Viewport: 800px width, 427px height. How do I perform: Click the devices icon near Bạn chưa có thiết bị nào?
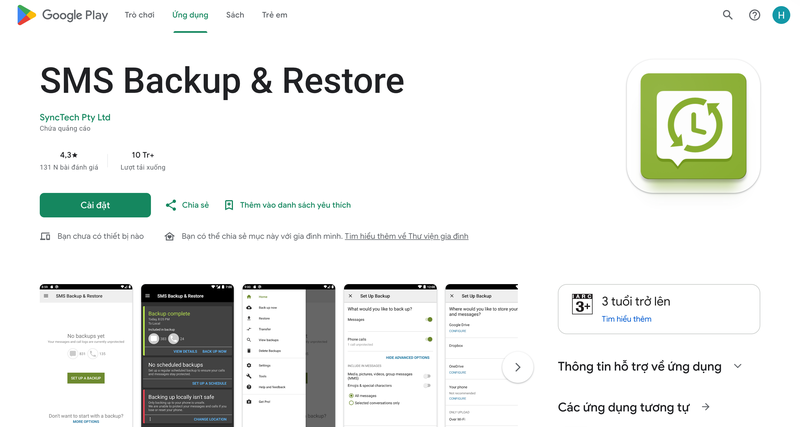pos(45,236)
